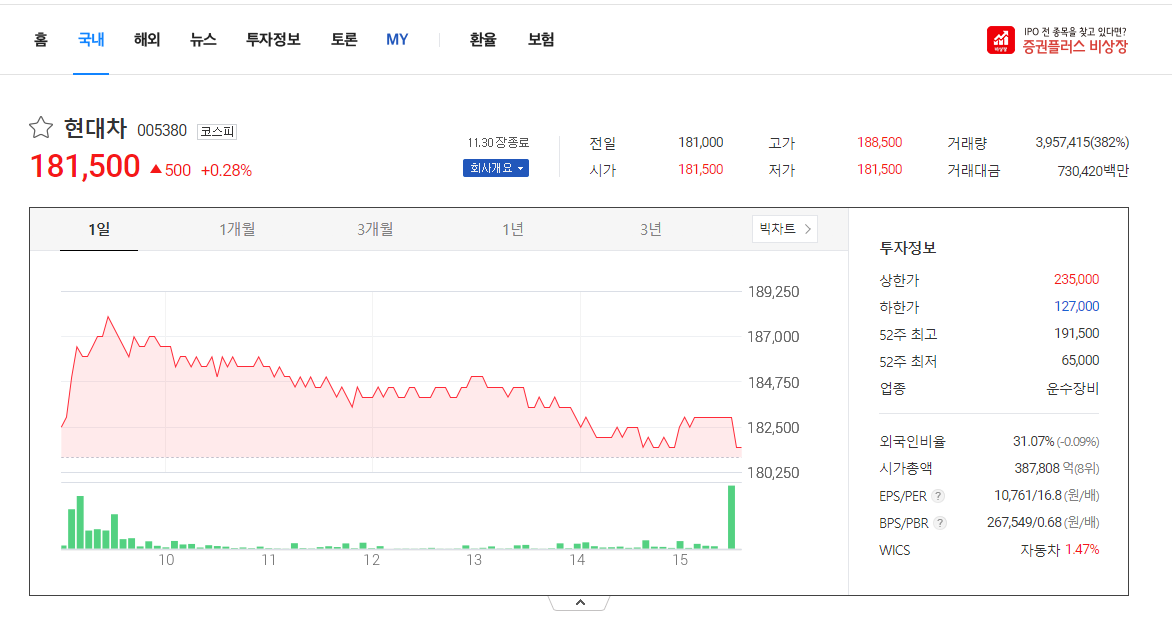The height and width of the screenshot is (622, 1172).
Task: Click the stock code 005380
Action: pos(162,131)
